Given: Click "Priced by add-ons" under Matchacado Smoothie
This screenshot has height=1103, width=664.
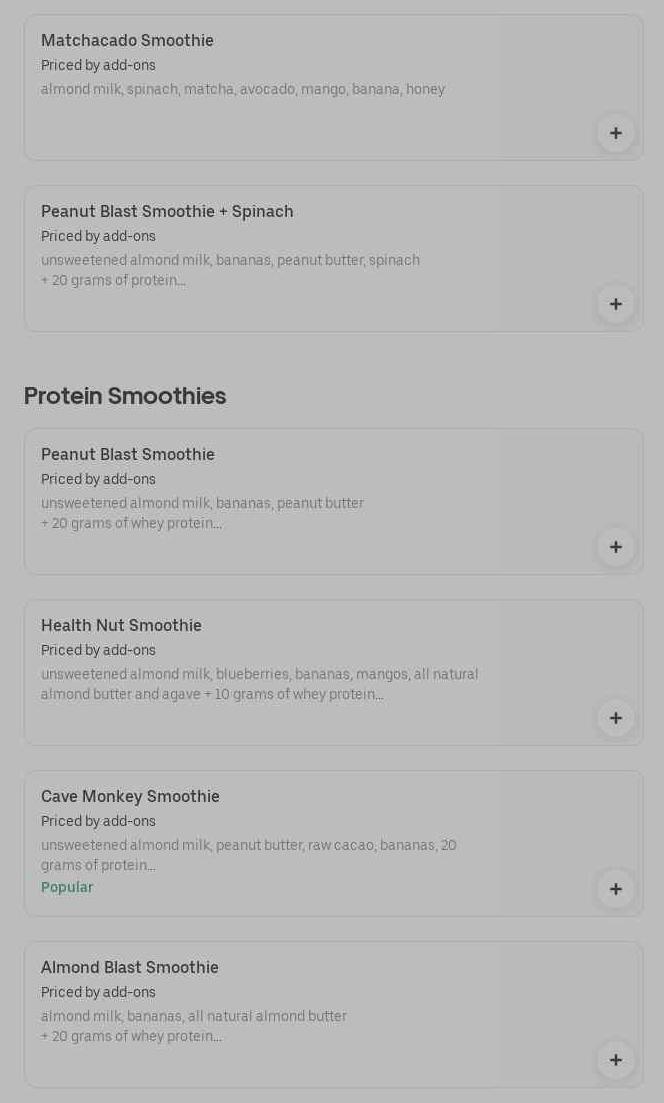Looking at the screenshot, I should point(98,66).
